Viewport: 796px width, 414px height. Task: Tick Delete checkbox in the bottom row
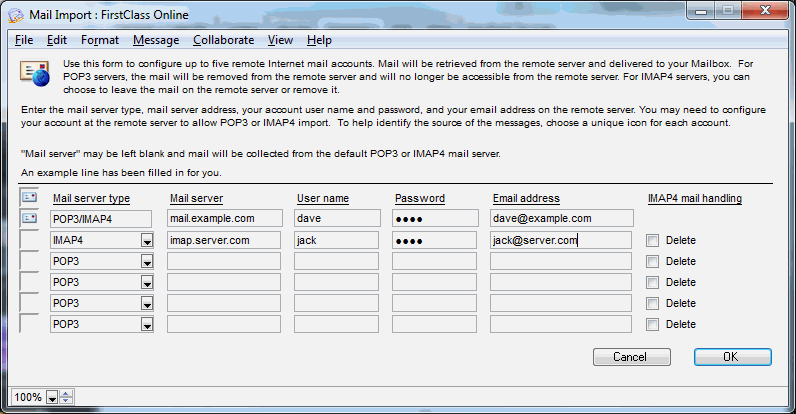click(653, 324)
